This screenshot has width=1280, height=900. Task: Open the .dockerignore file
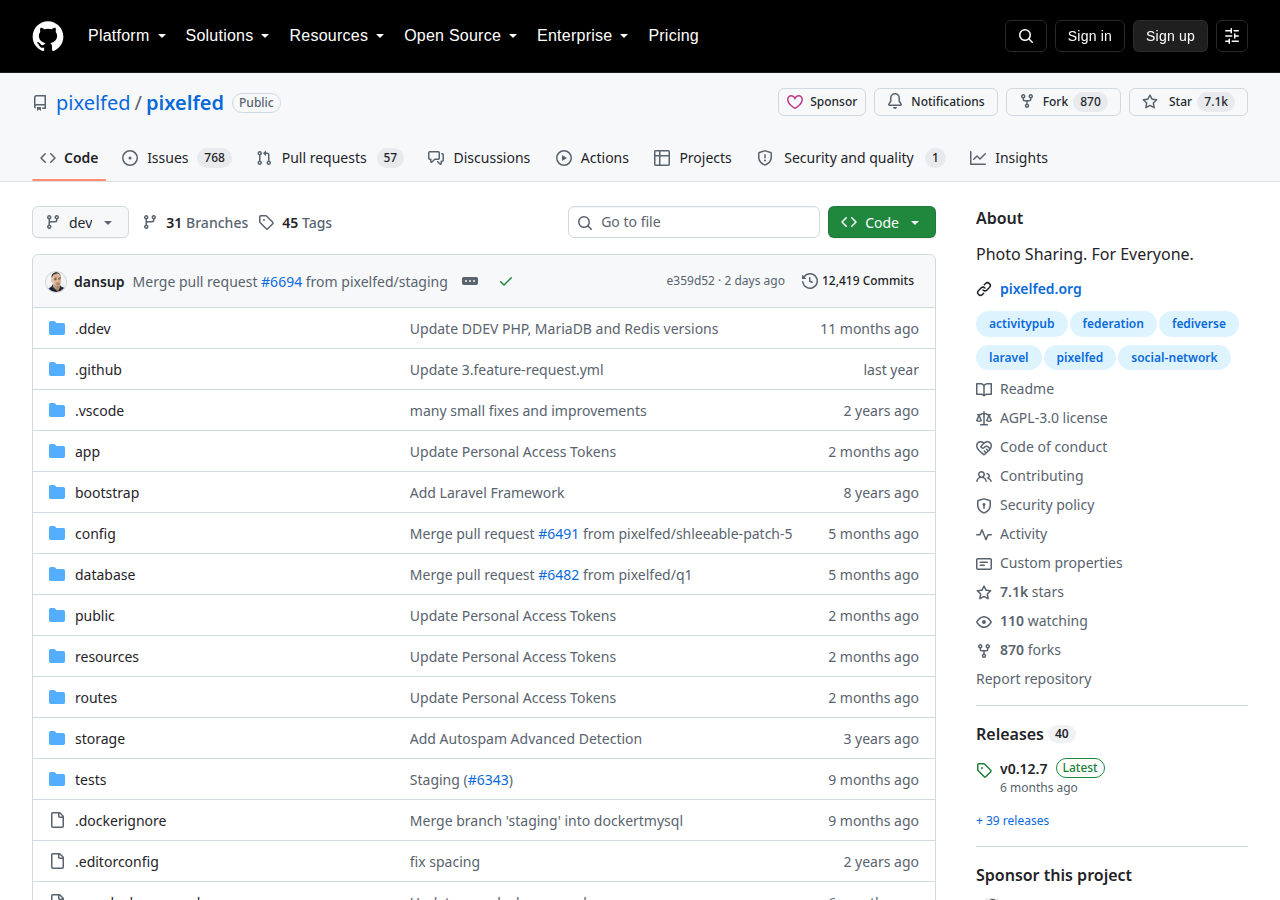(x=121, y=821)
